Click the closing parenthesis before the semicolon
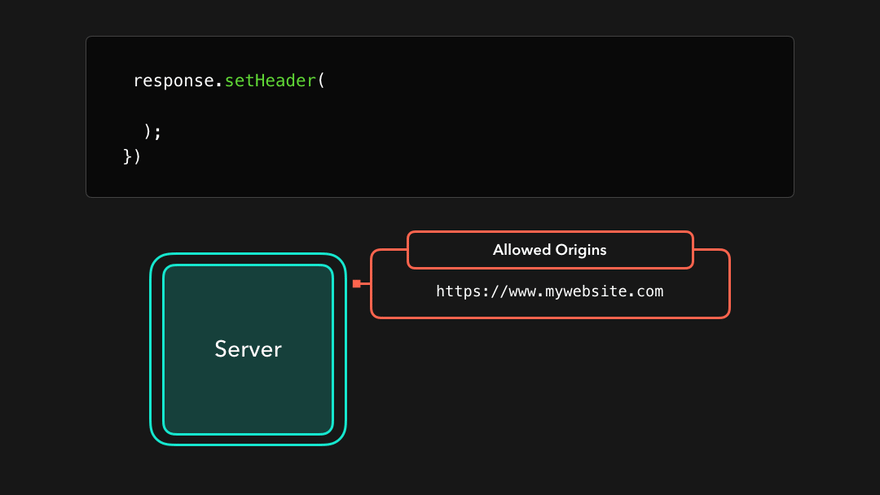The height and width of the screenshot is (495, 880). coord(147,131)
